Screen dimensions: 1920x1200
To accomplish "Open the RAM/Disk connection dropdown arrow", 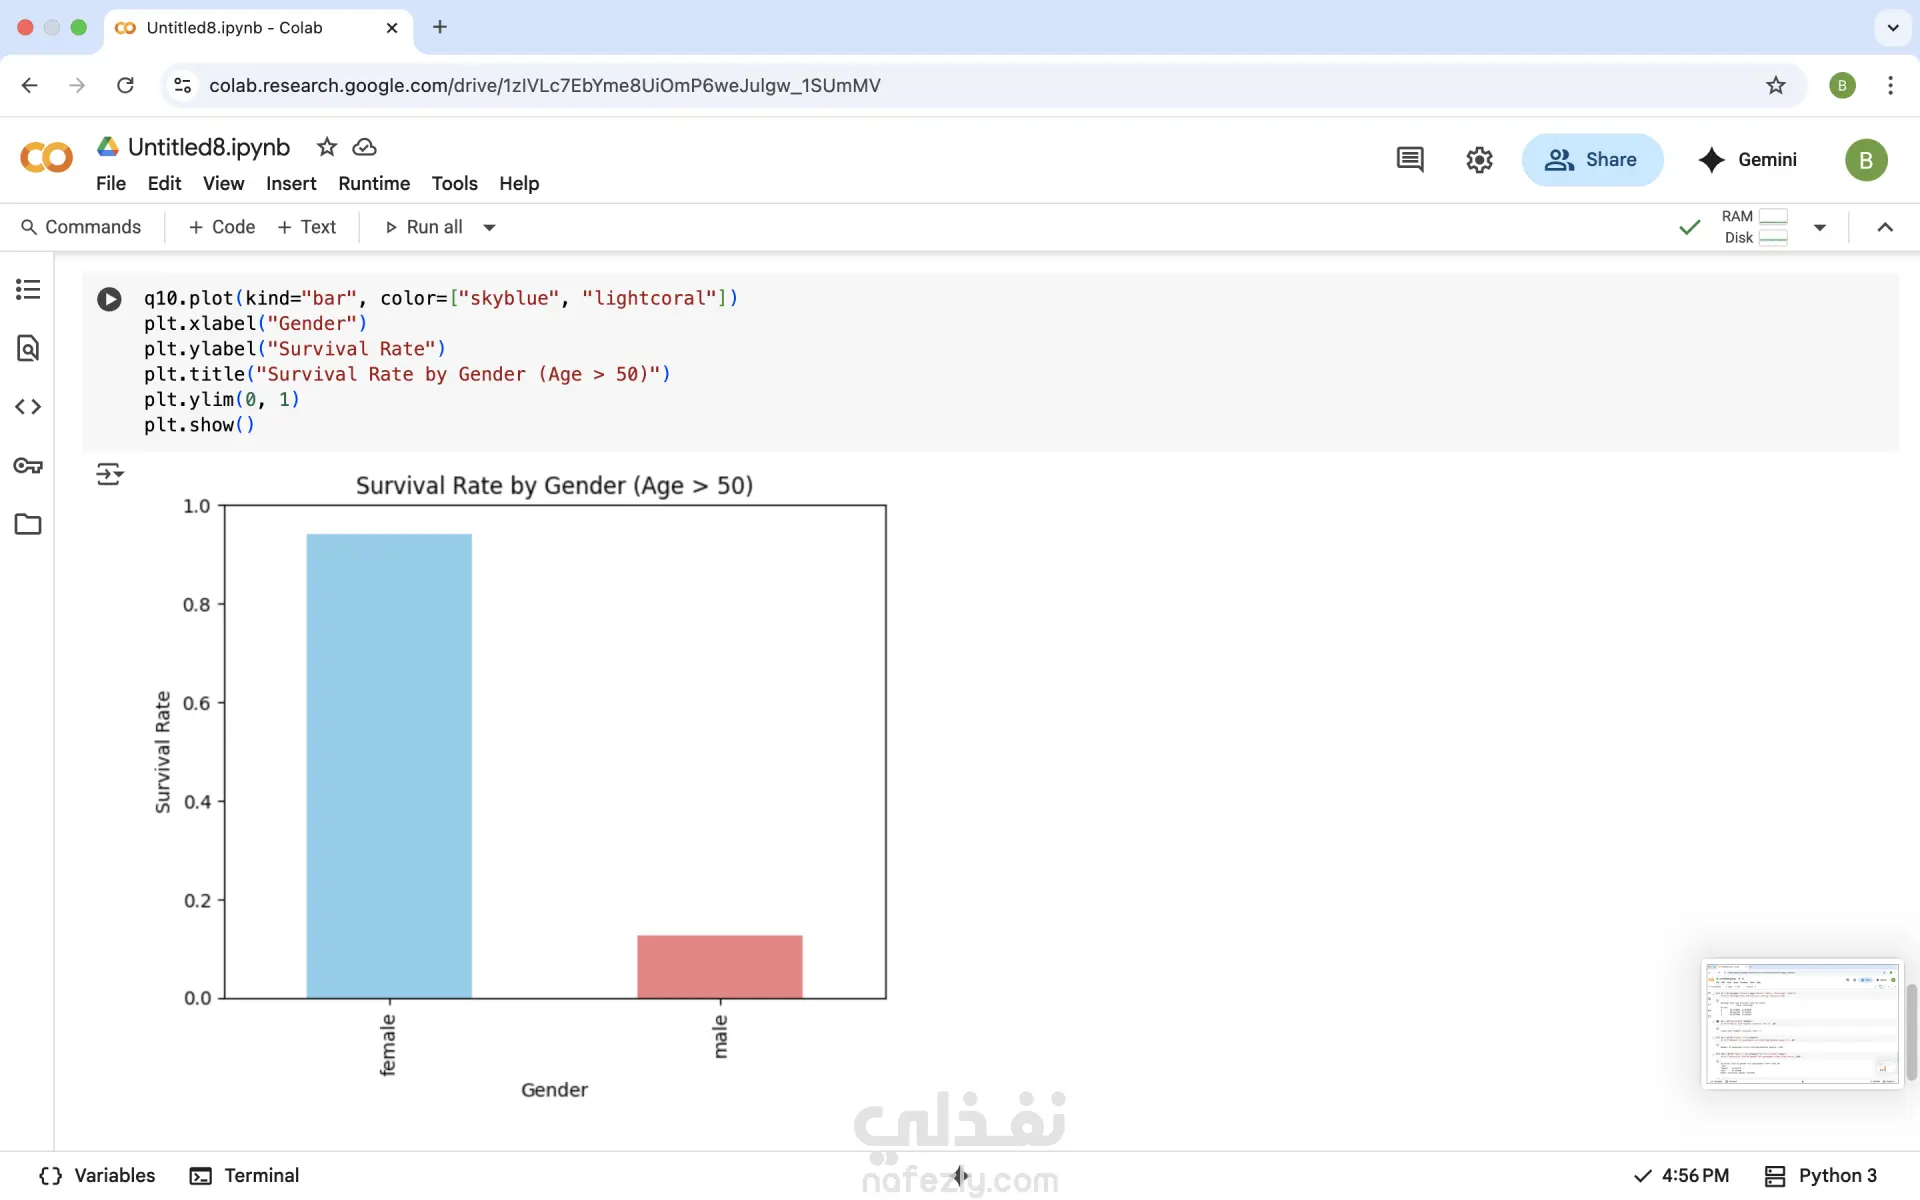I will [x=1820, y=228].
